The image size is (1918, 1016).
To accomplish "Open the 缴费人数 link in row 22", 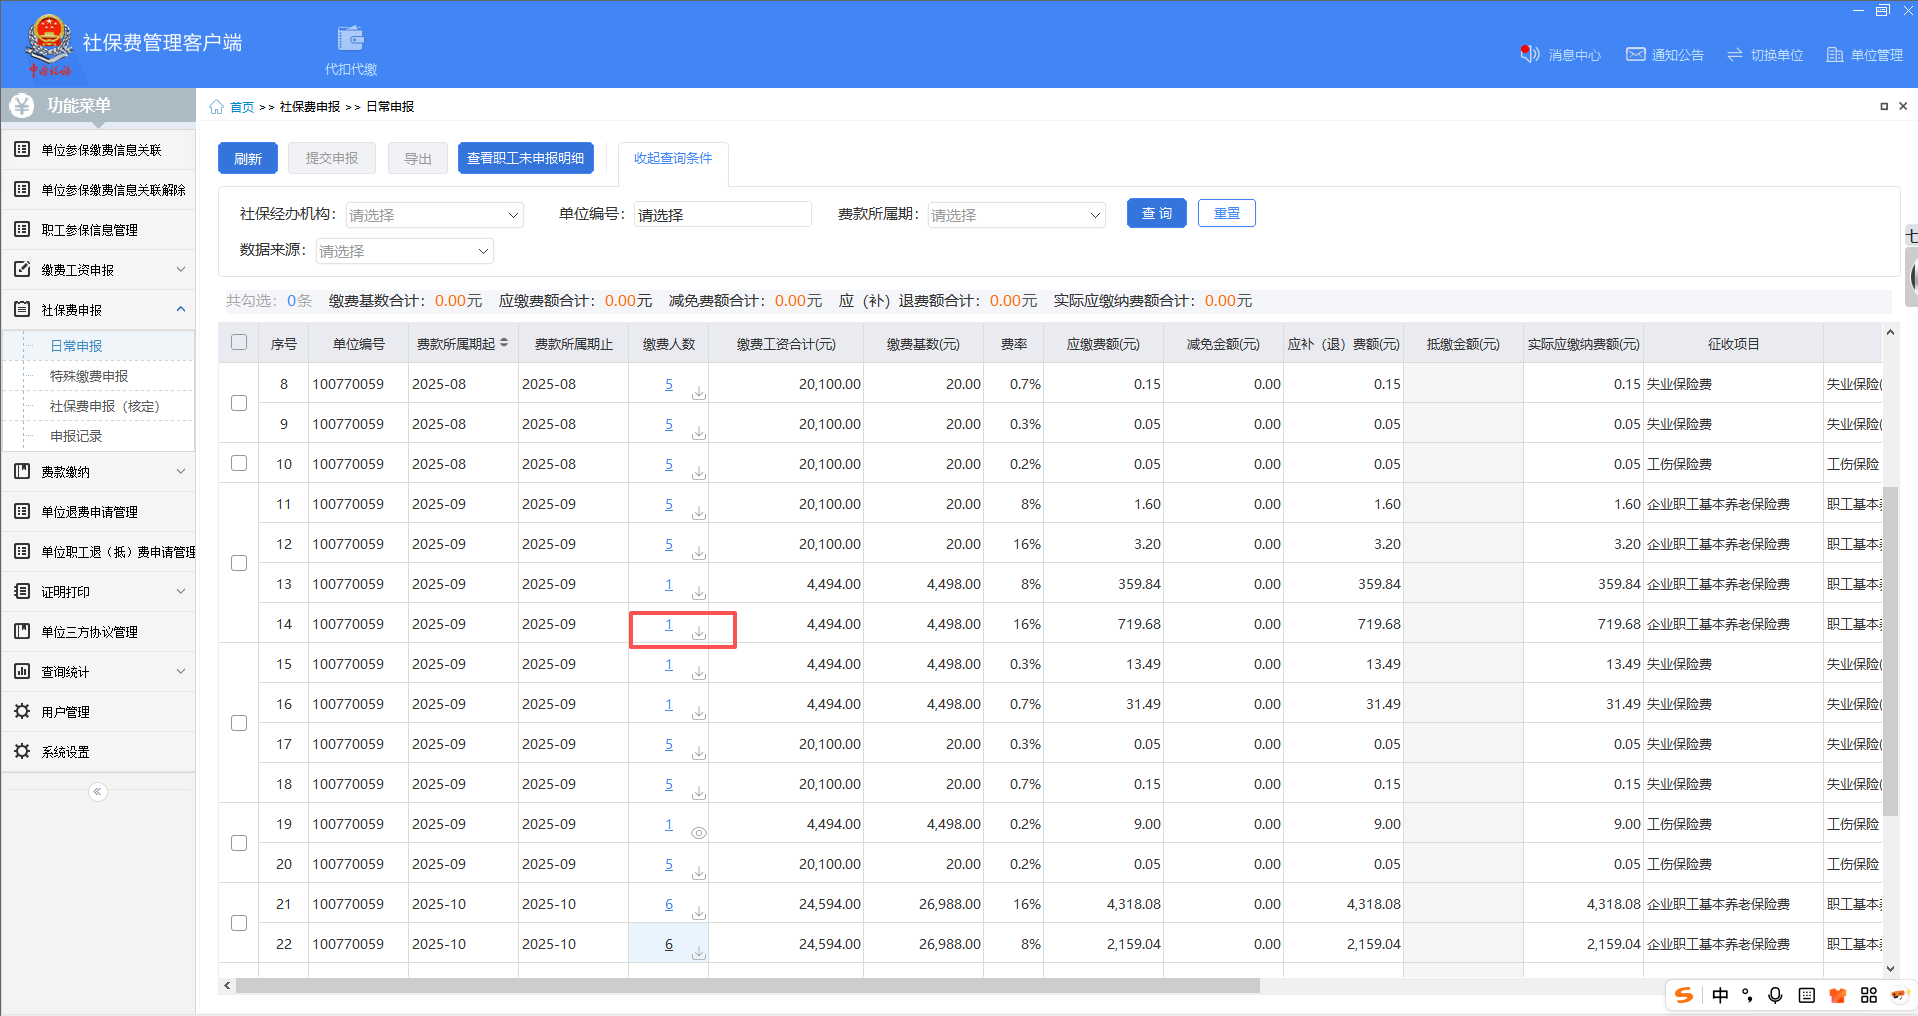I will (x=669, y=944).
